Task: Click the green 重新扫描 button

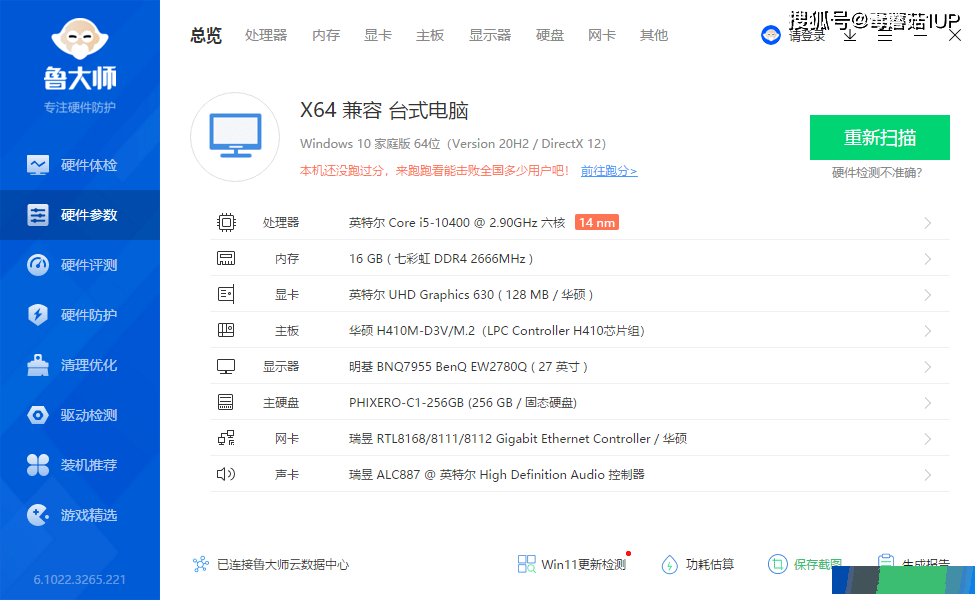Action: [x=880, y=138]
